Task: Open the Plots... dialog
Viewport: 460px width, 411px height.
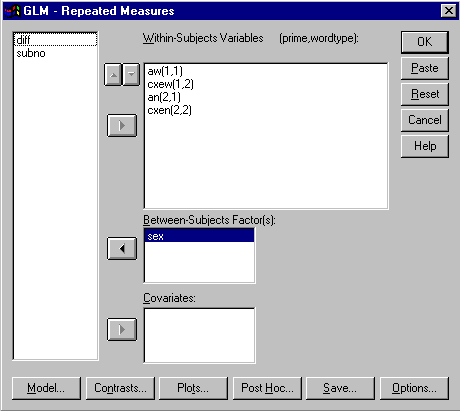Action: tap(193, 388)
